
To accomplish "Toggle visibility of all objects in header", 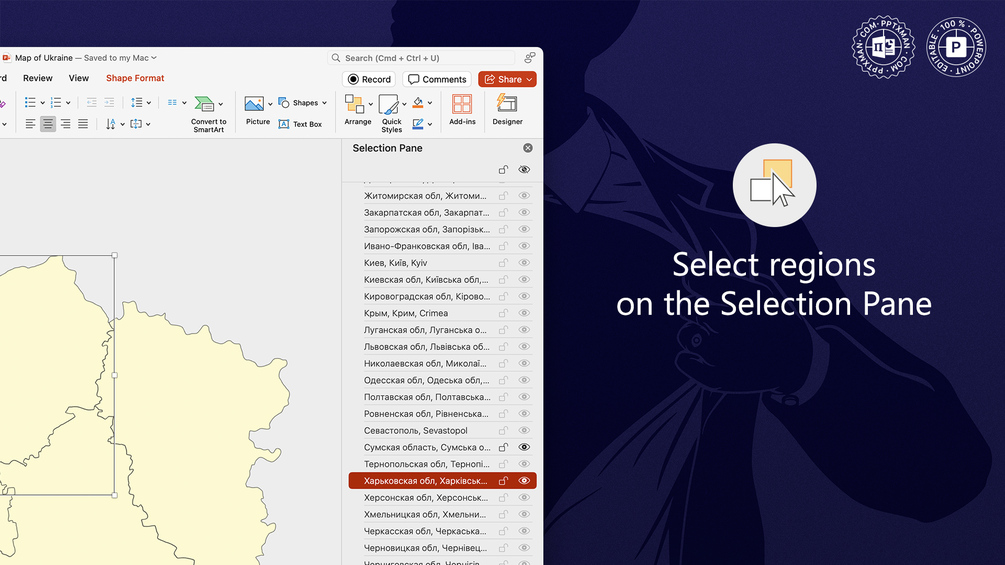I will pos(524,170).
